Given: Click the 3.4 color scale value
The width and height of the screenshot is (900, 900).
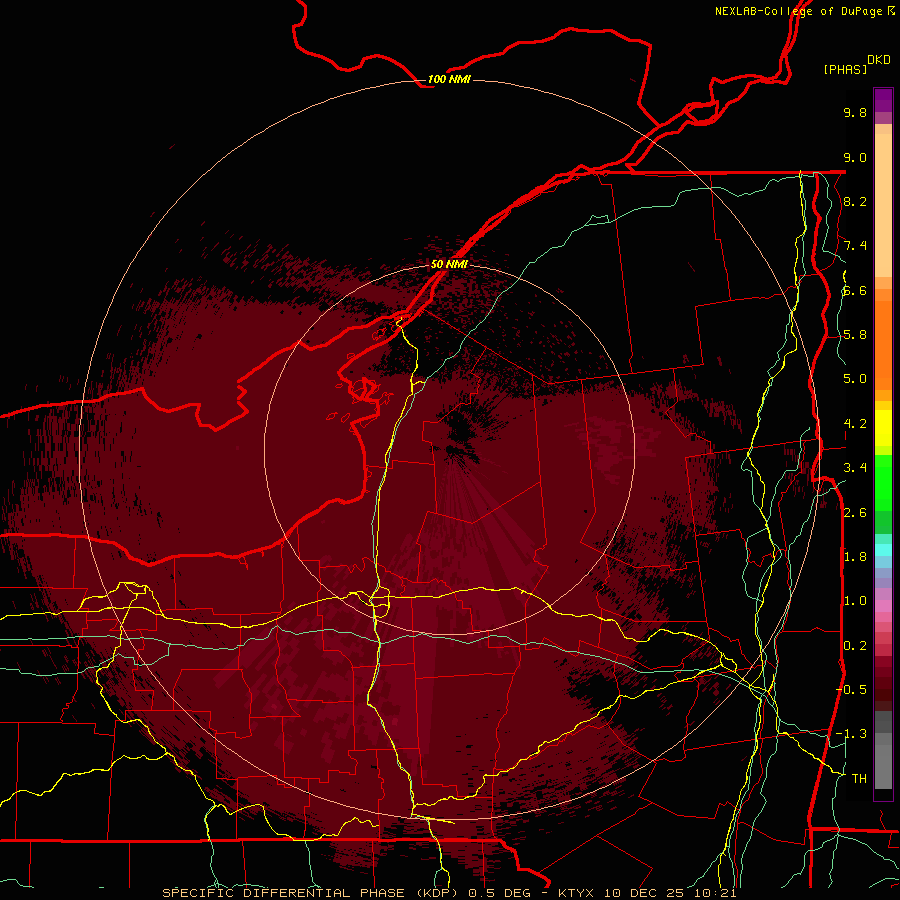Looking at the screenshot, I should point(855,468).
